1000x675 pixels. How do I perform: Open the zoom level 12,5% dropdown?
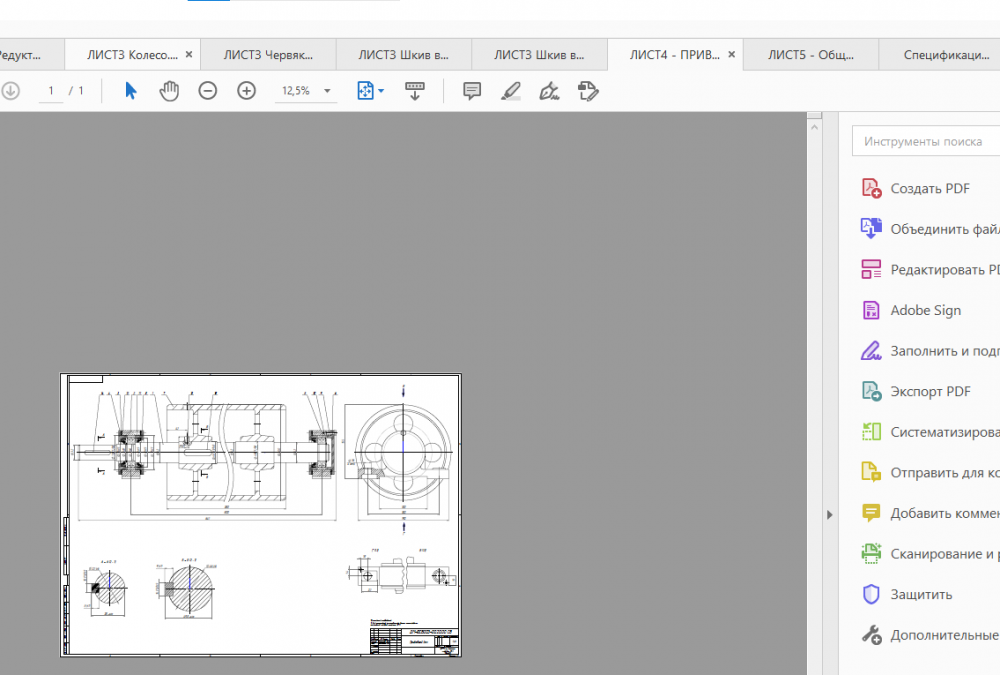tap(327, 91)
